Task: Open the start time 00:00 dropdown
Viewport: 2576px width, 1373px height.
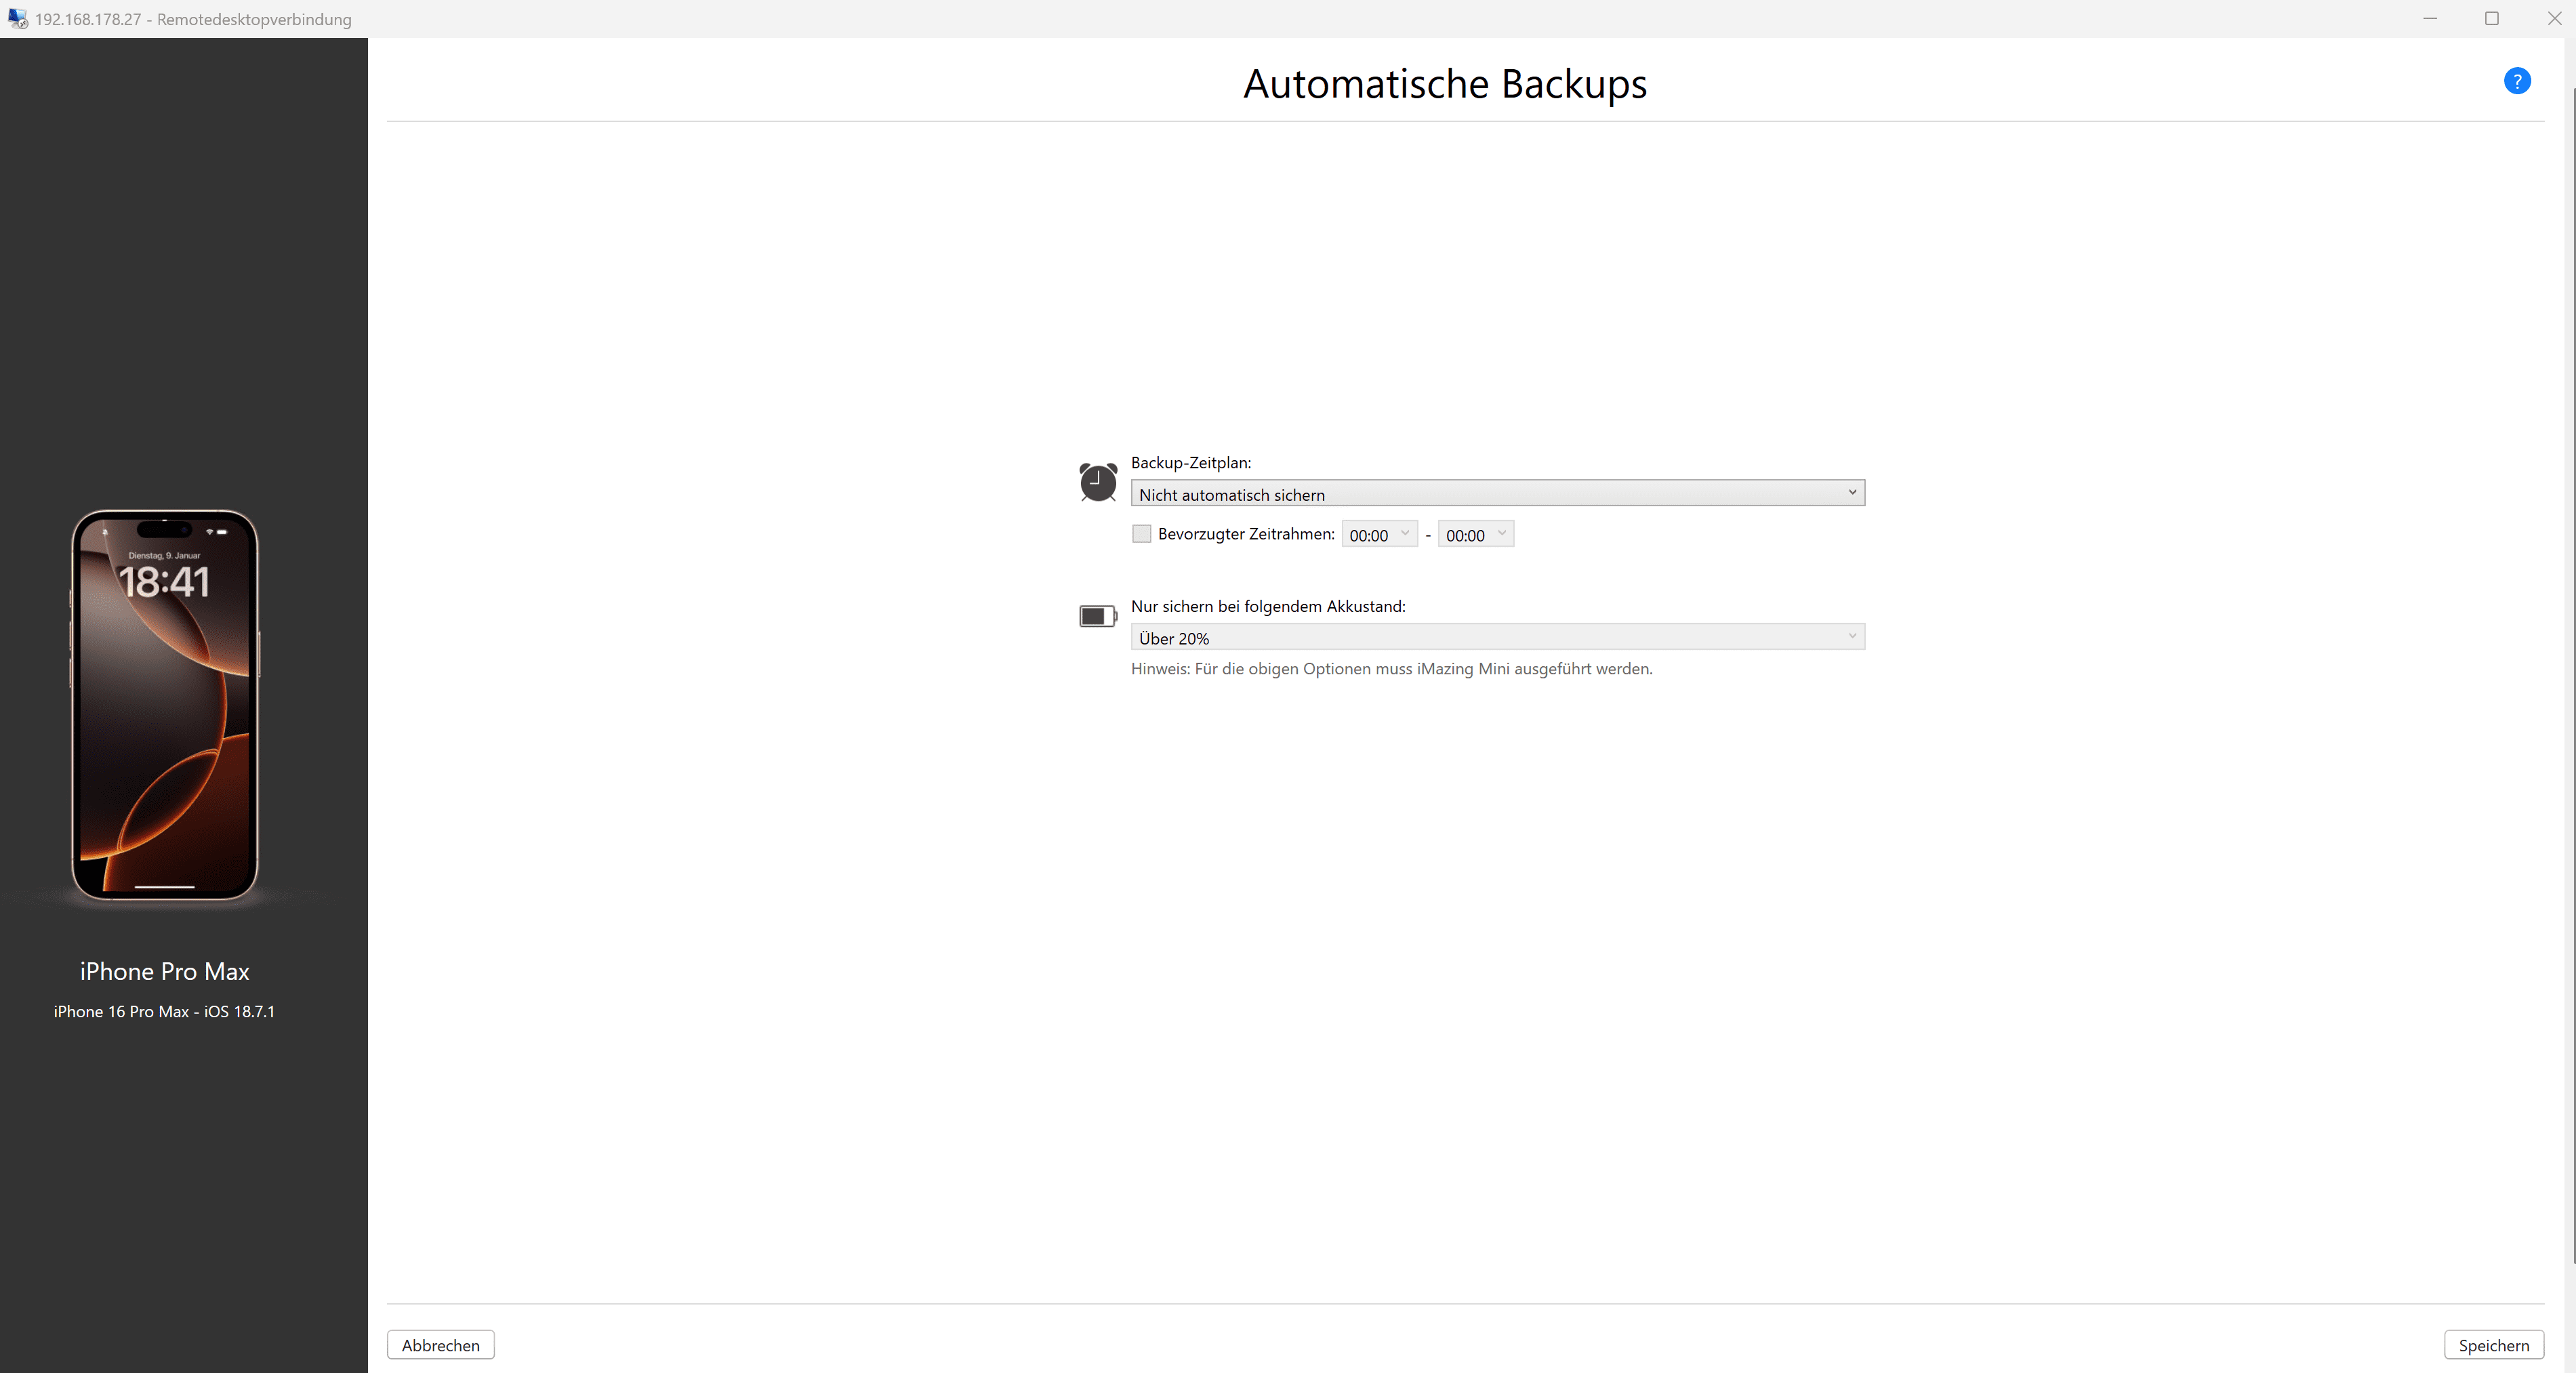Action: pos(1379,535)
